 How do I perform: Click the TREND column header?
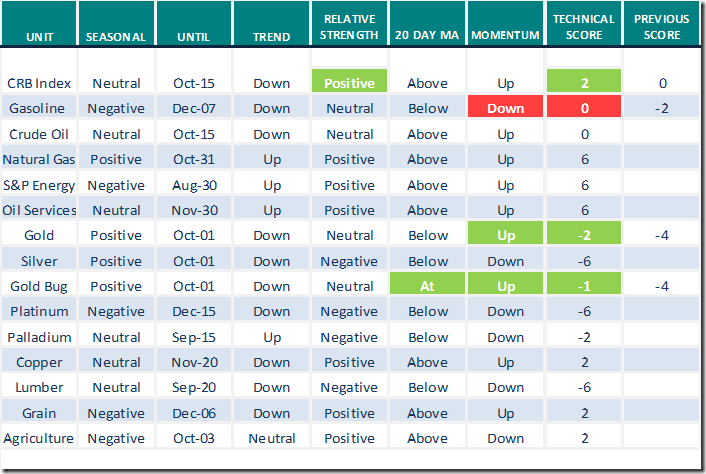pyautogui.click(x=272, y=36)
